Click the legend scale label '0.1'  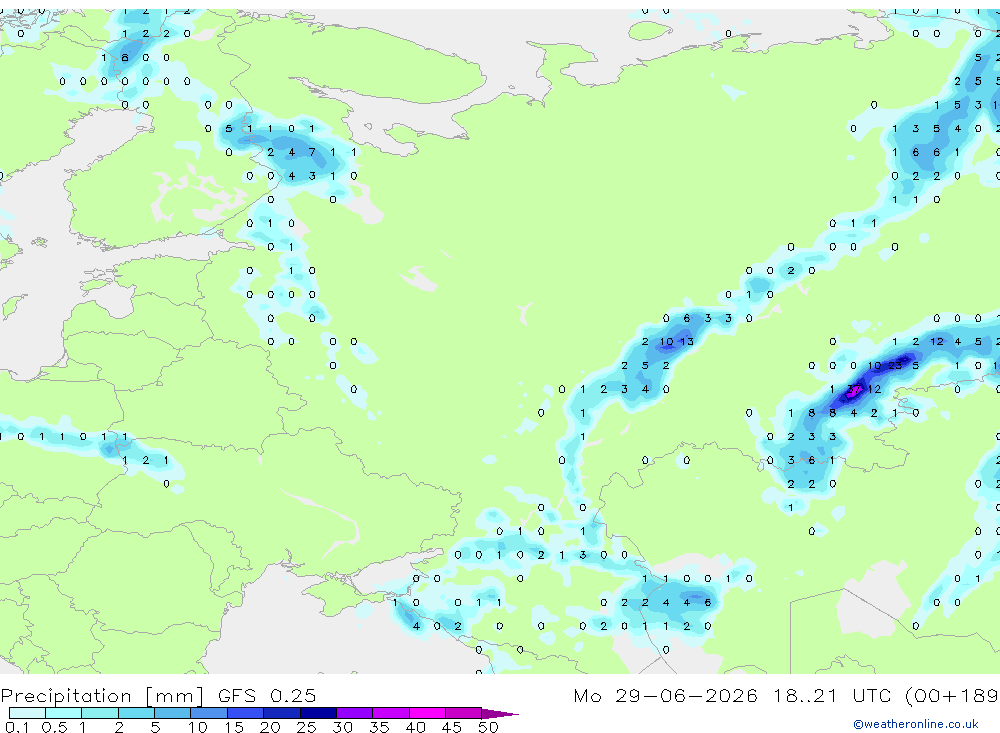17,727
